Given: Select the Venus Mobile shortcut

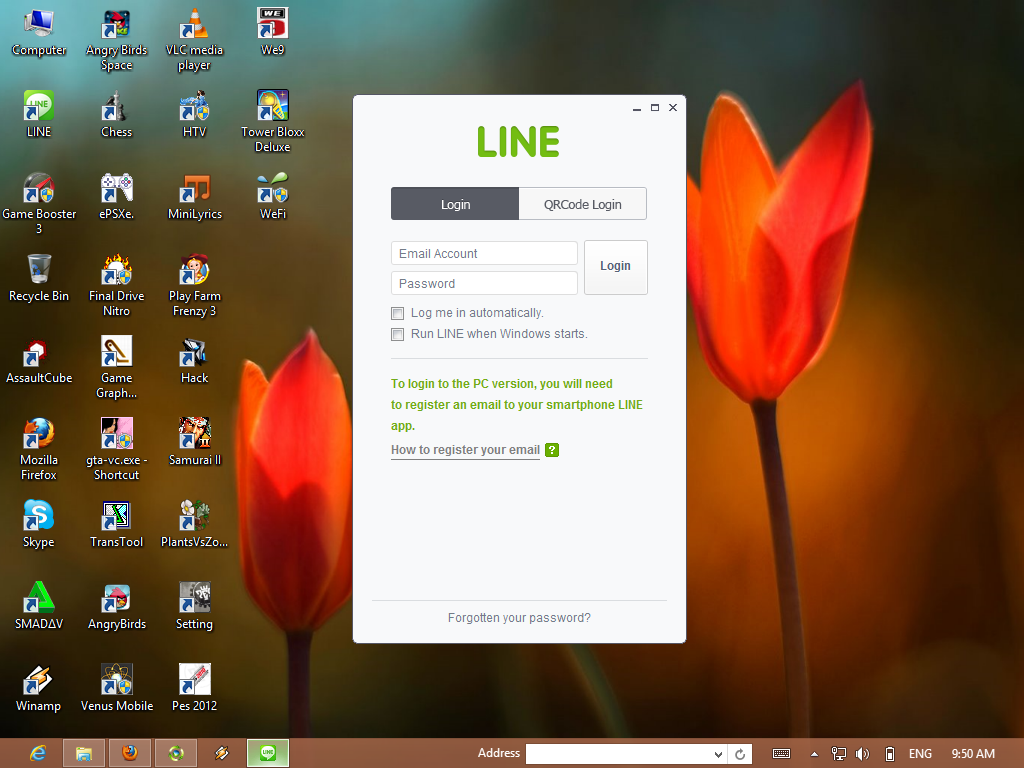Looking at the screenshot, I should 116,688.
